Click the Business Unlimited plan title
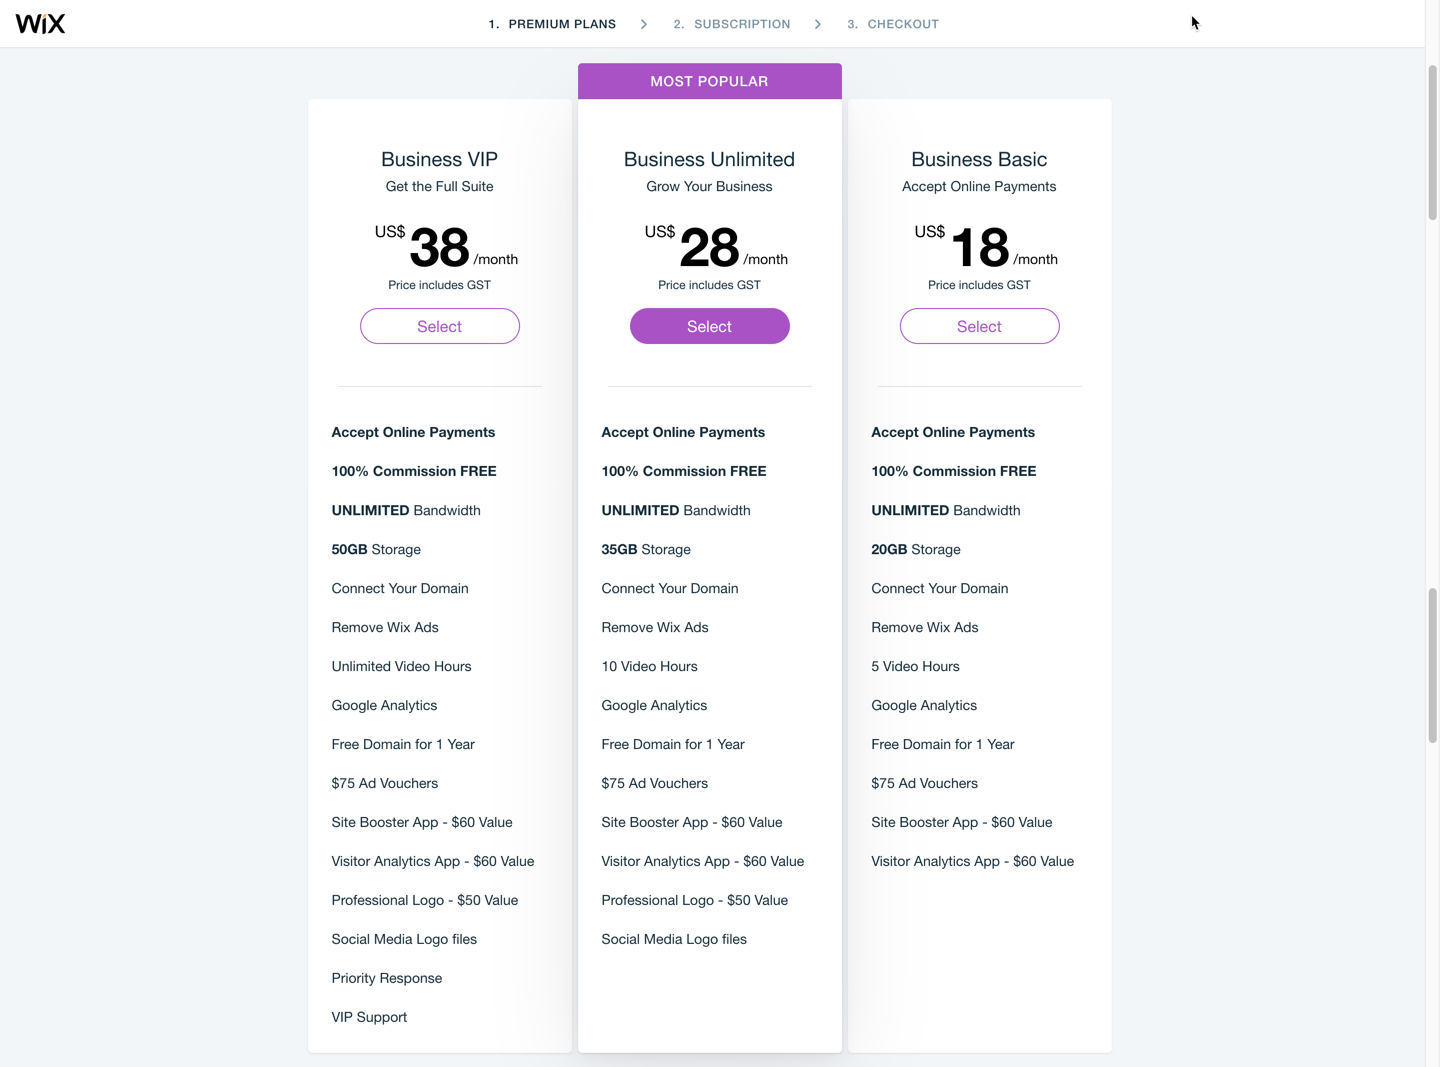The height and width of the screenshot is (1067, 1440). pos(710,159)
